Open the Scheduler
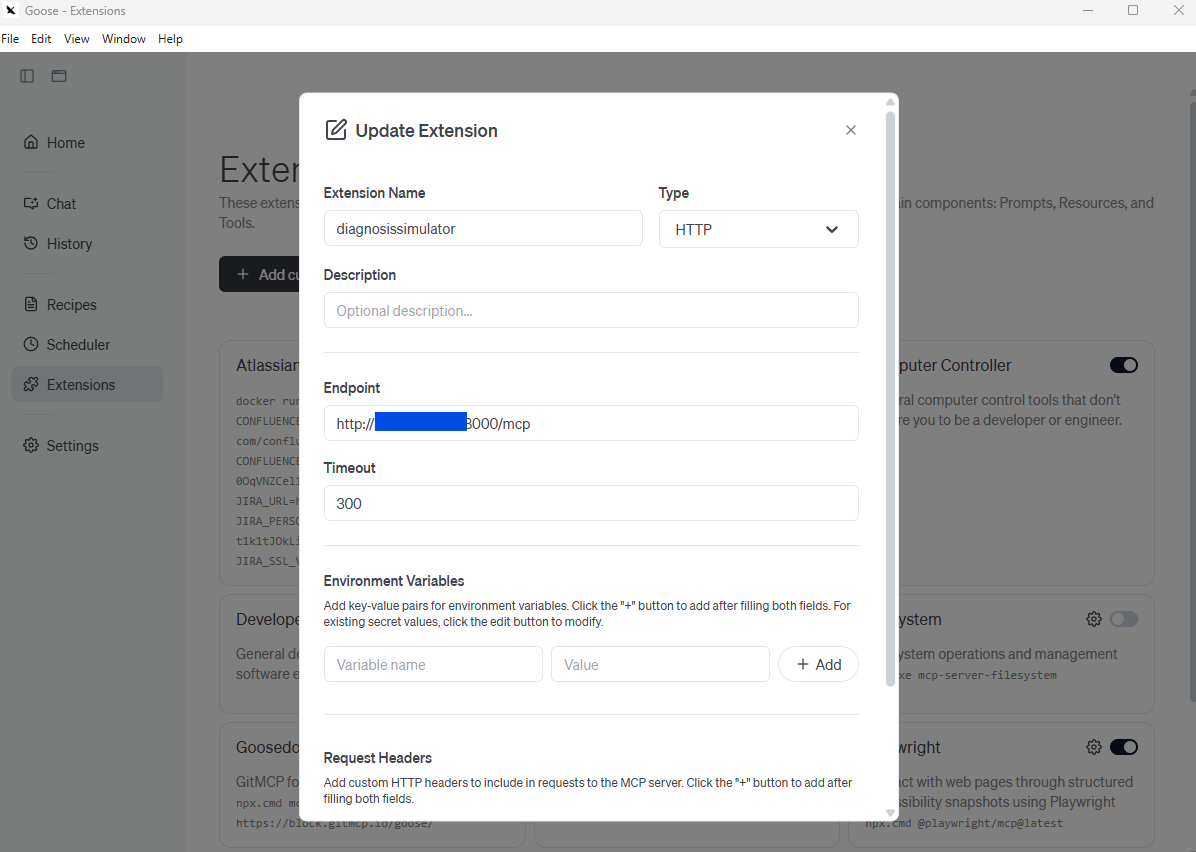The height and width of the screenshot is (852, 1196). pyautogui.click(x=76, y=344)
